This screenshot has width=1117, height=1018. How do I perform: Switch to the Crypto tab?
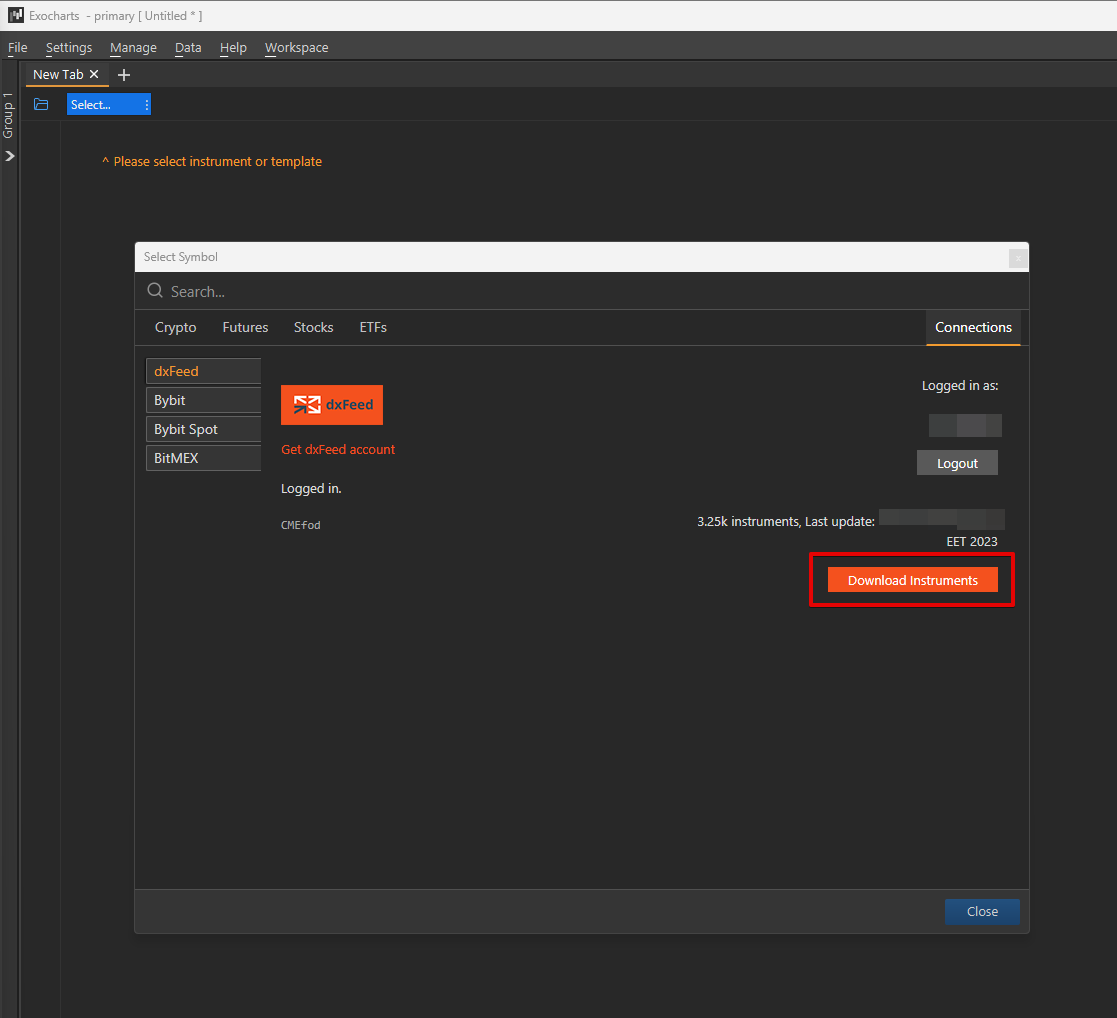(x=175, y=328)
